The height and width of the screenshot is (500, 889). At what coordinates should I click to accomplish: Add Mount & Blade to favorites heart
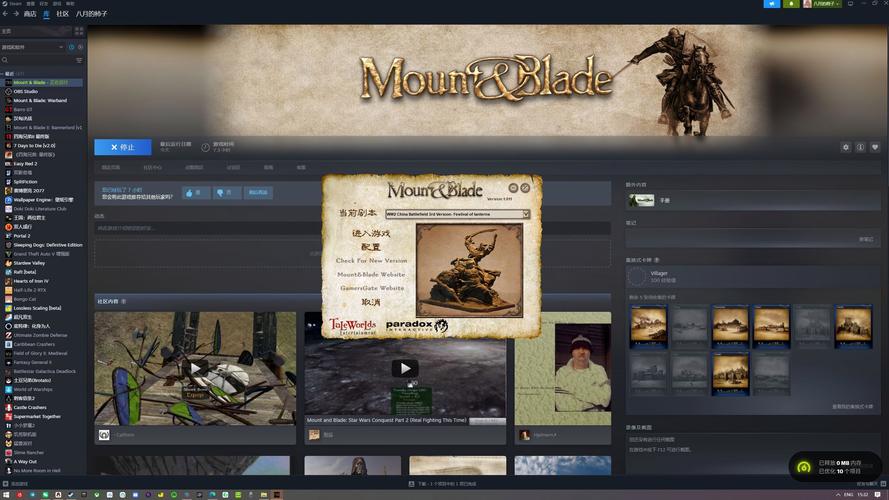click(875, 147)
